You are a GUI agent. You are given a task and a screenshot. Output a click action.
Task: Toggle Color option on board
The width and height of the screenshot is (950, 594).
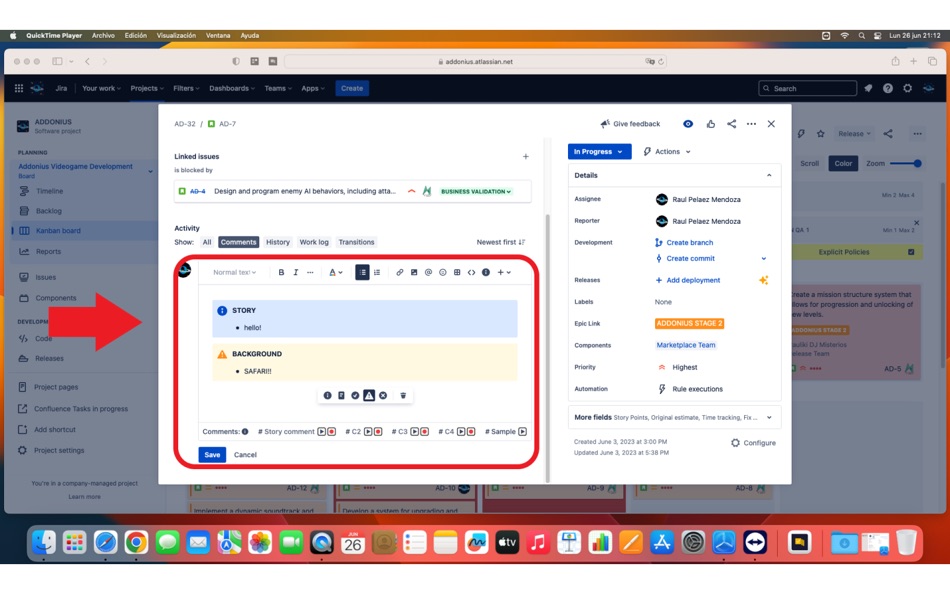pos(843,164)
